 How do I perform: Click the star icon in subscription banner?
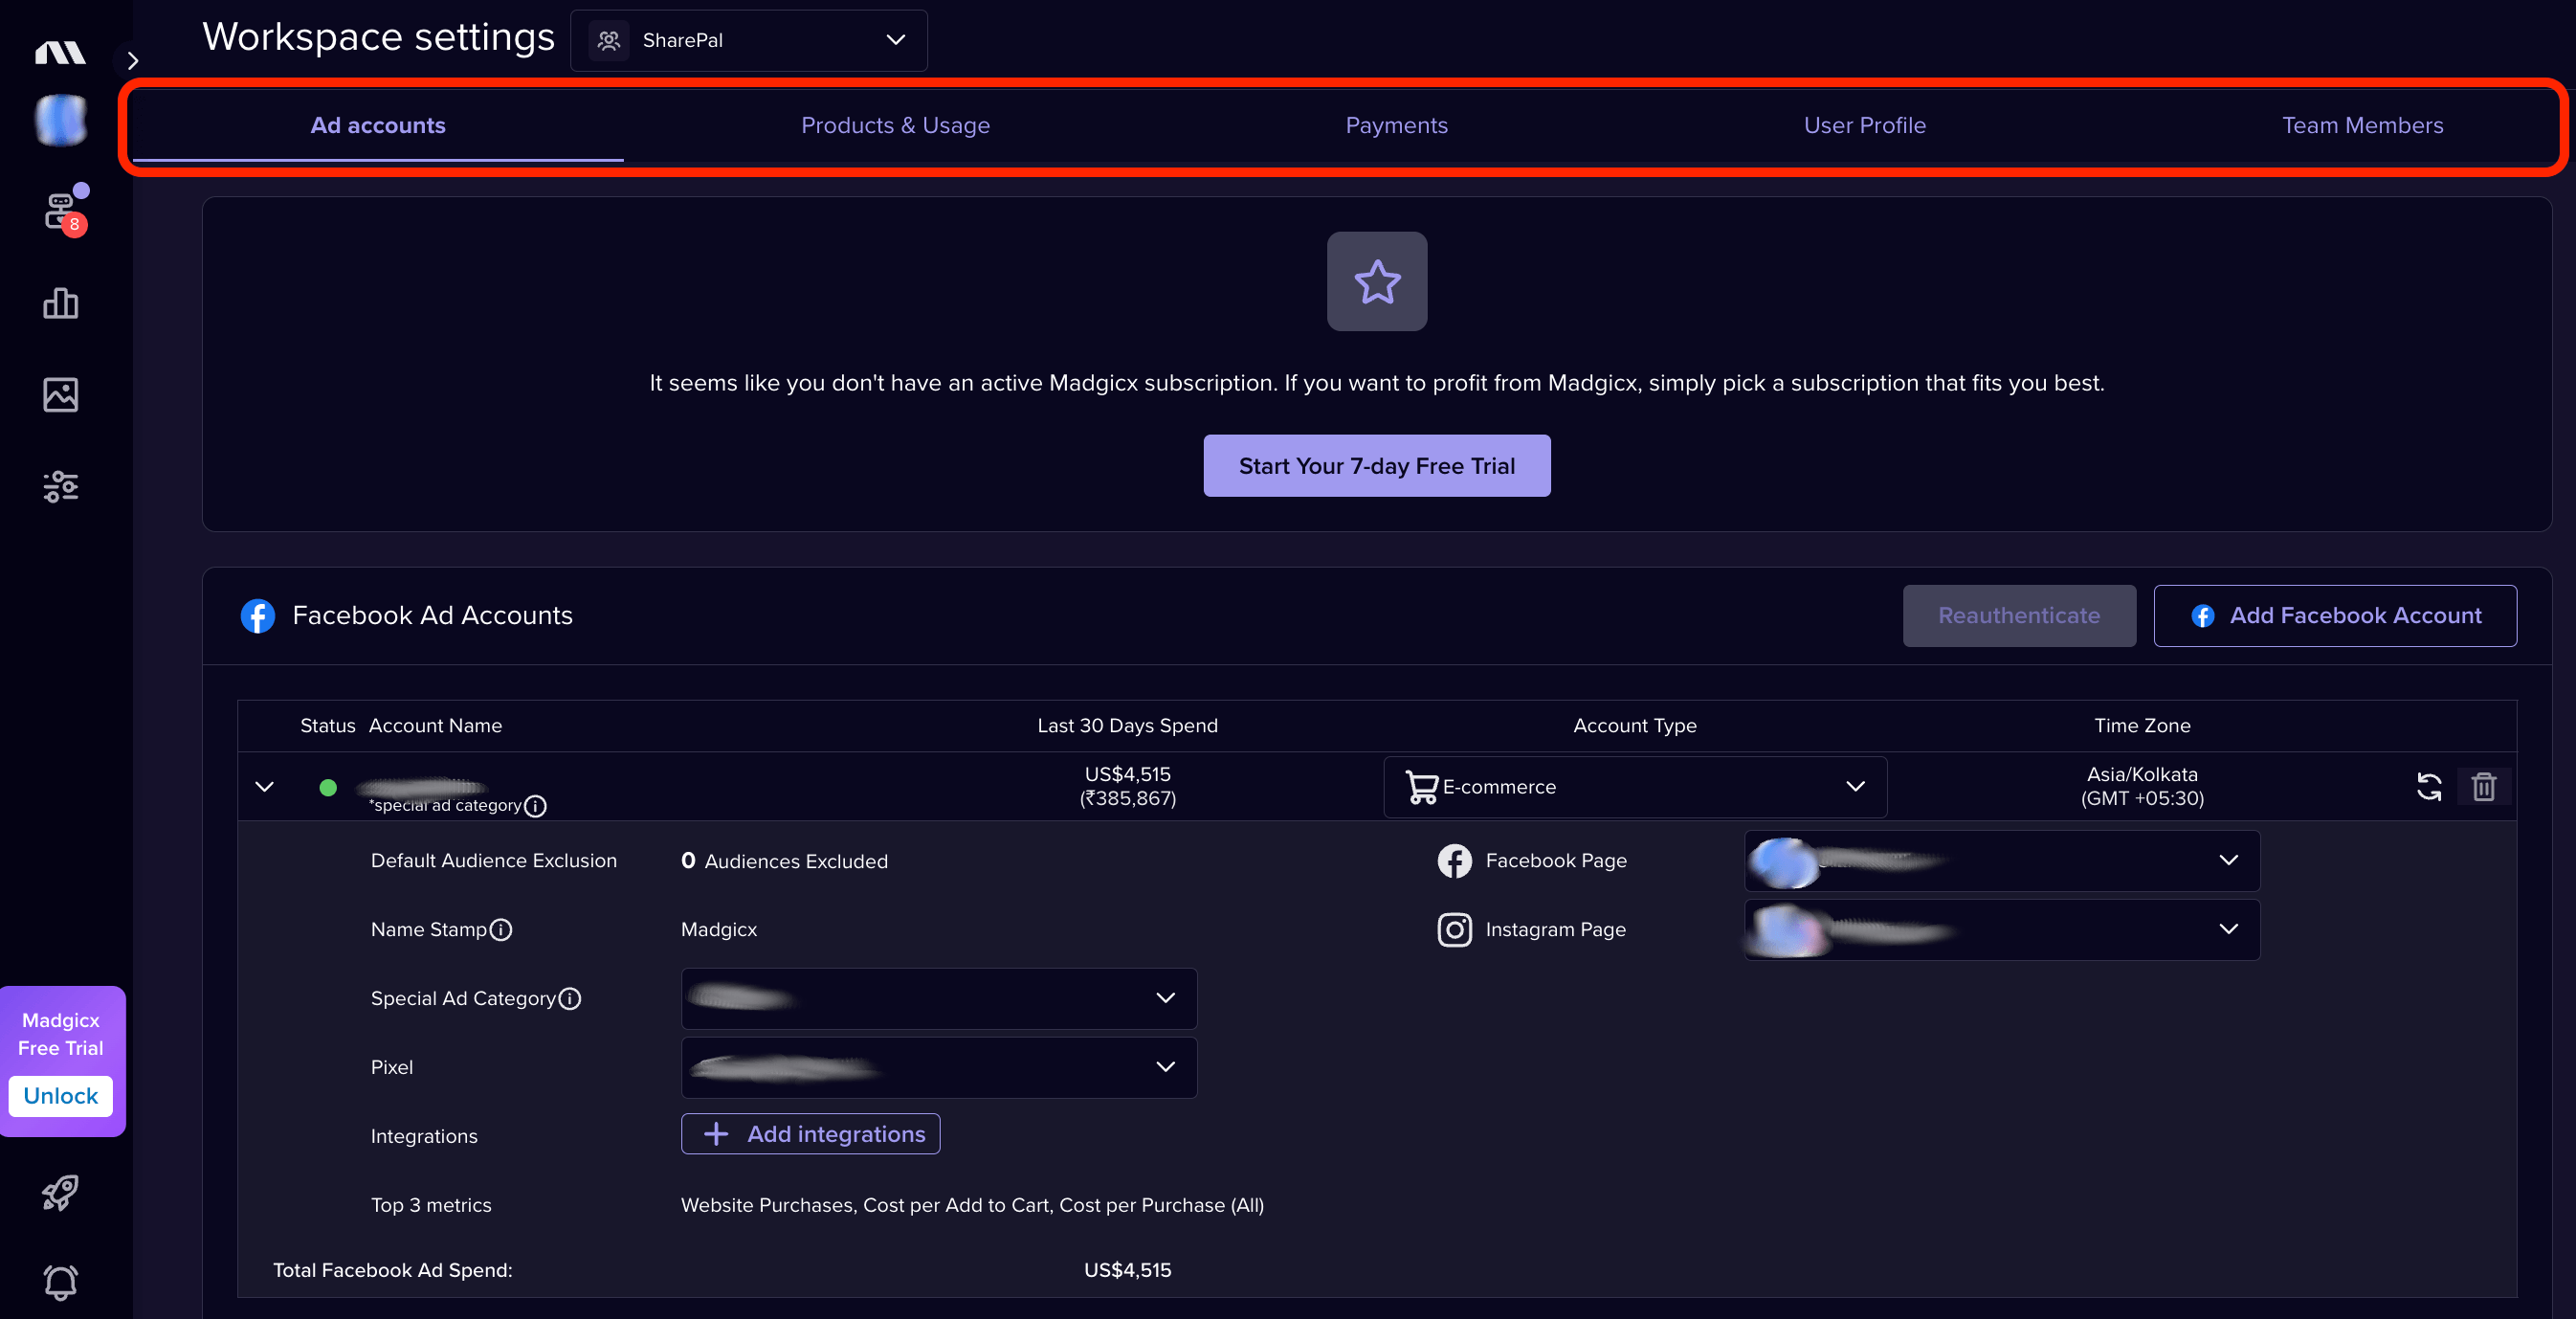click(x=1377, y=281)
